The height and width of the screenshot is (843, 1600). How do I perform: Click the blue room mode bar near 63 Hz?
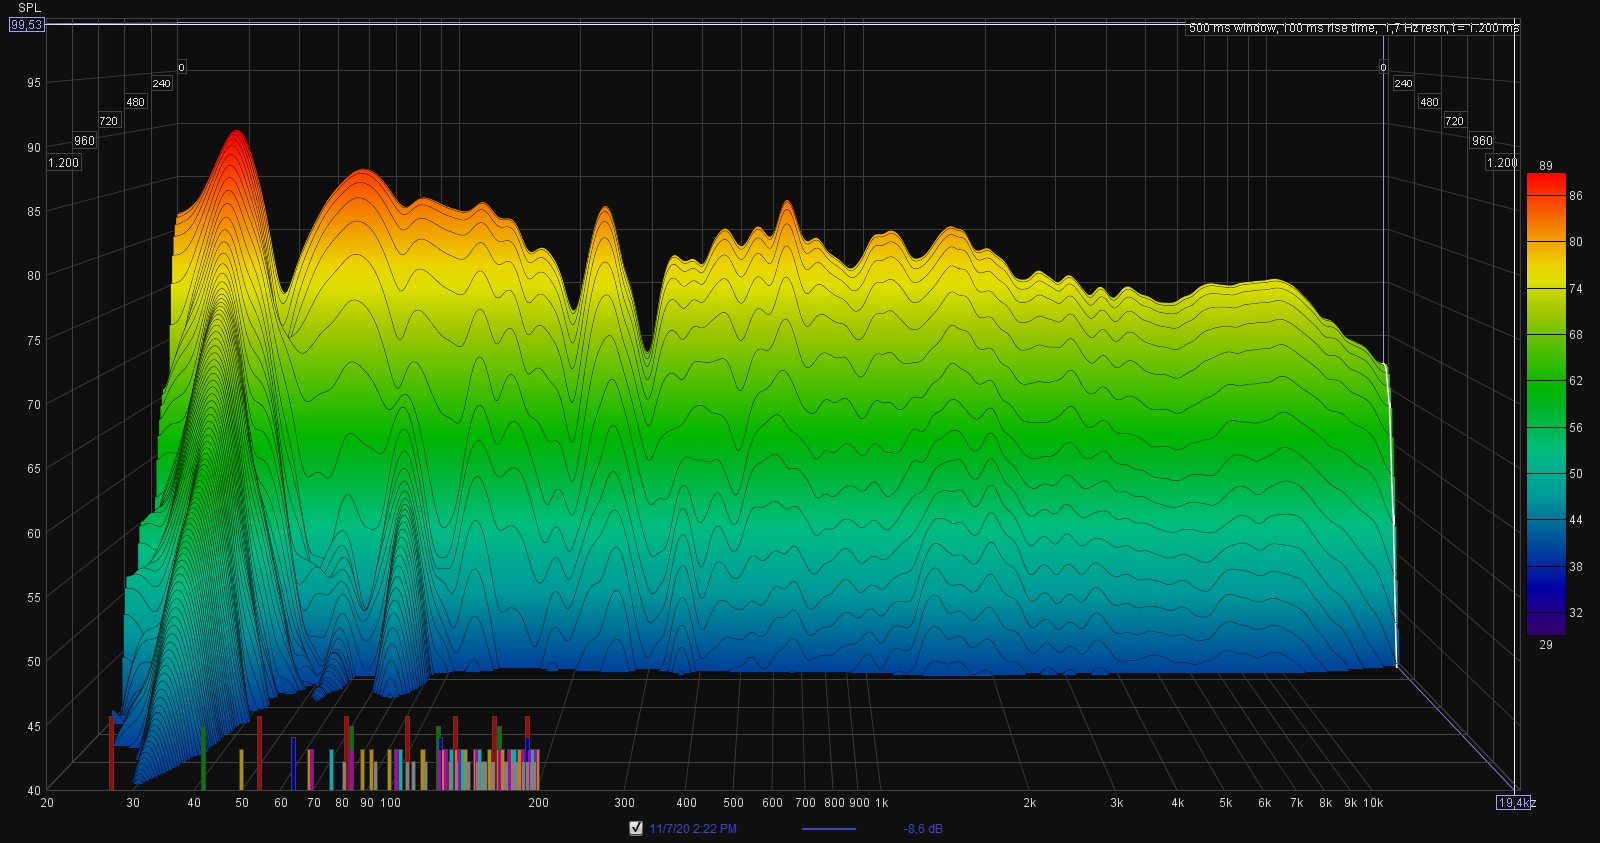[x=293, y=763]
